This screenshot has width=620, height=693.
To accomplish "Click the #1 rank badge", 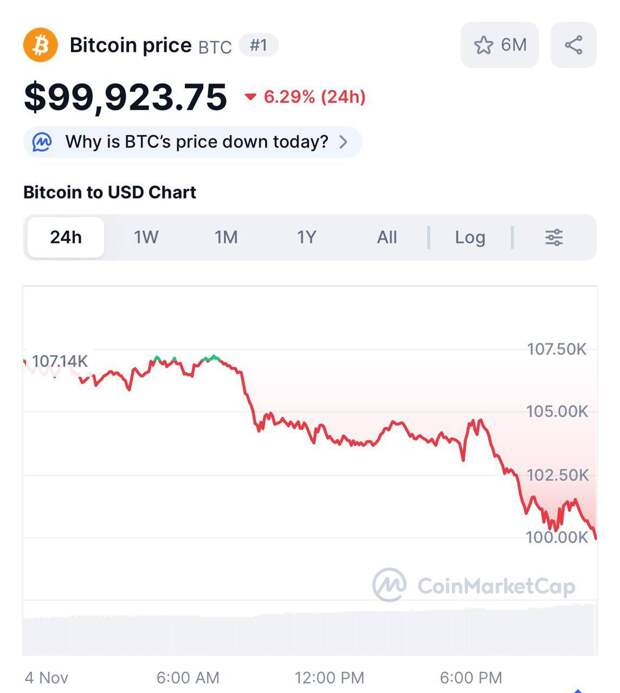I will (x=259, y=45).
